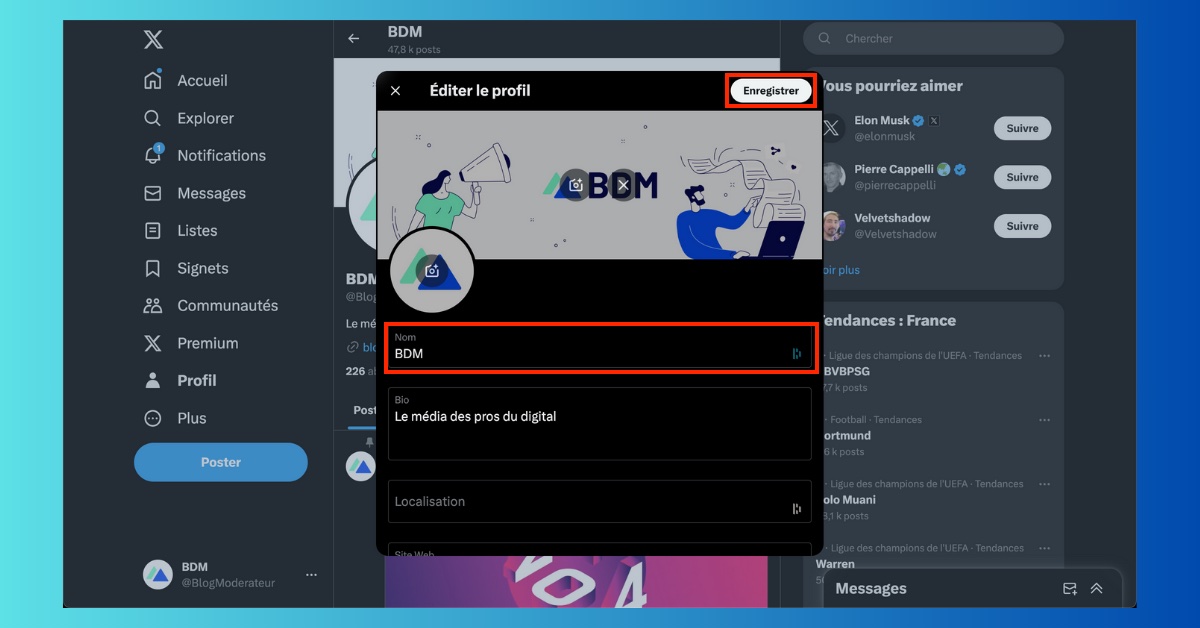Click the Messages drawer title
Screen dimensions: 1200x628
(871, 589)
